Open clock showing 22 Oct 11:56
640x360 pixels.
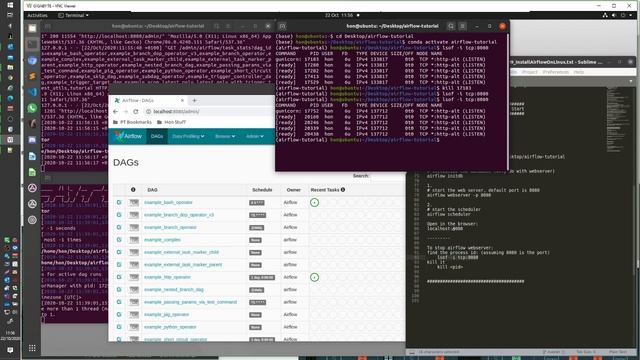339,15
